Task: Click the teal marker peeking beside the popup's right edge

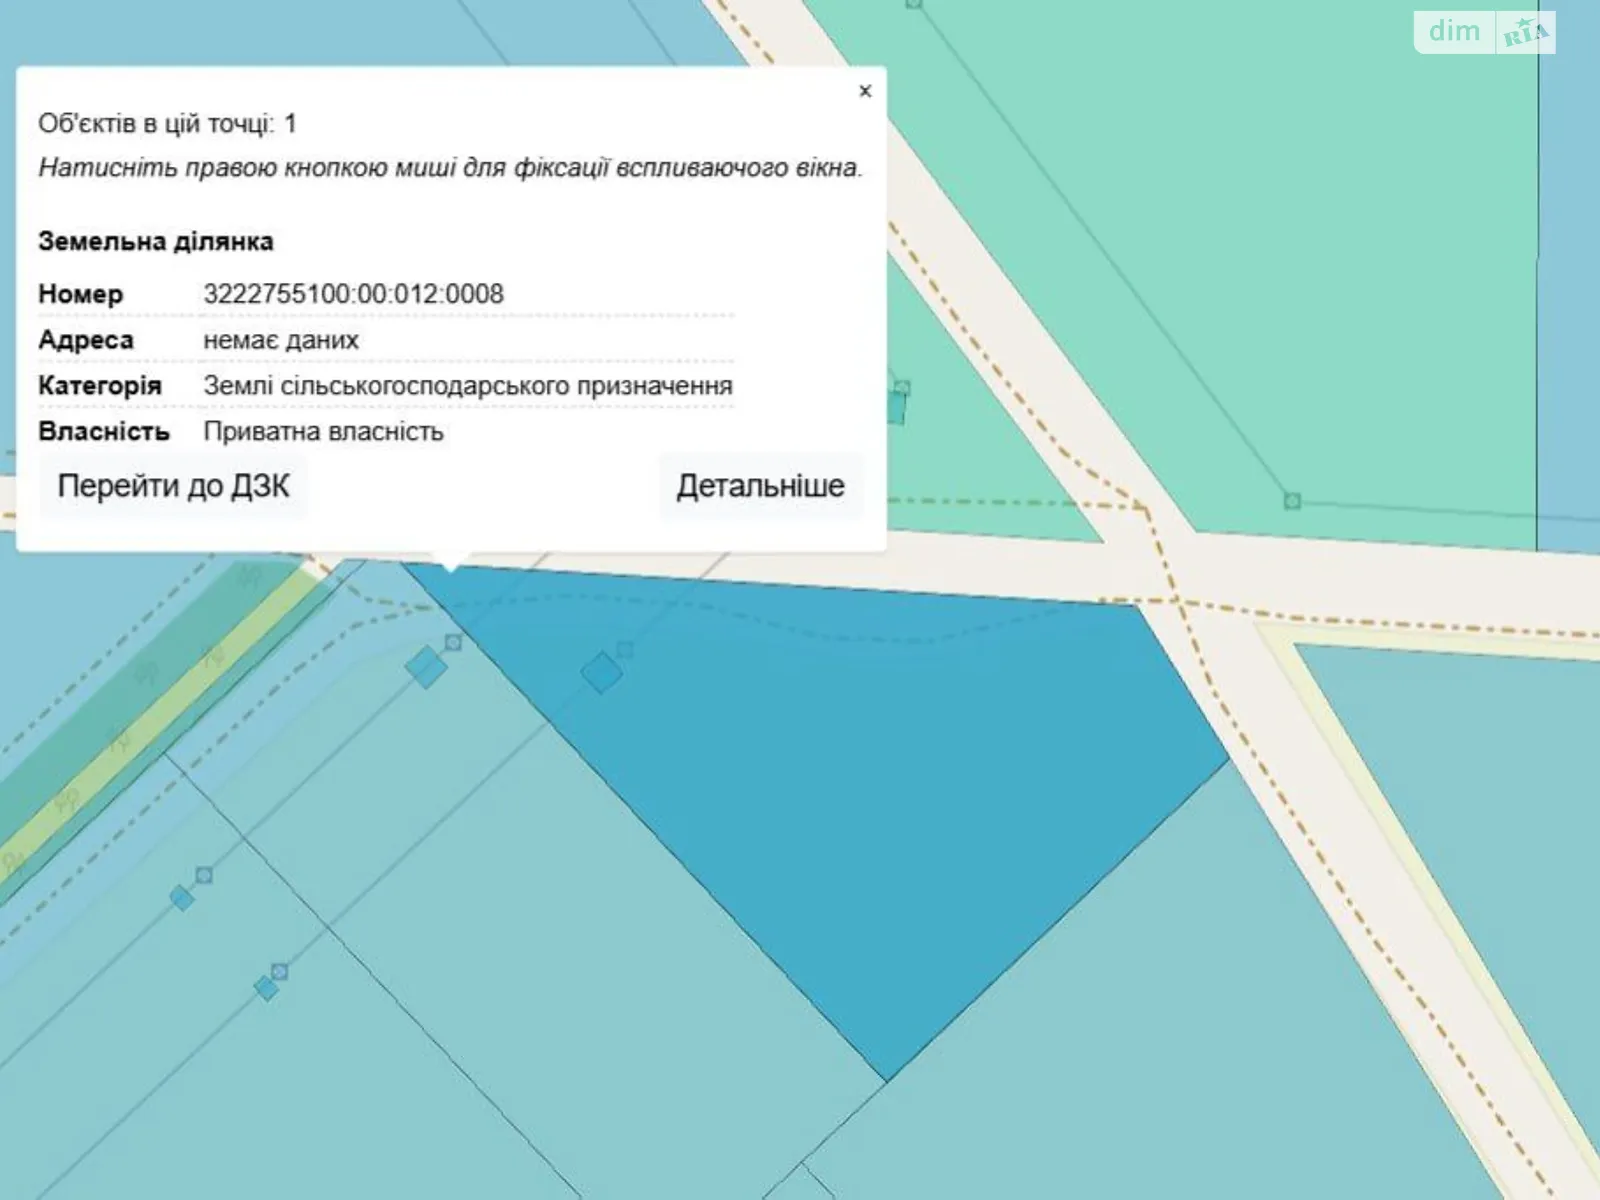Action: click(x=896, y=405)
